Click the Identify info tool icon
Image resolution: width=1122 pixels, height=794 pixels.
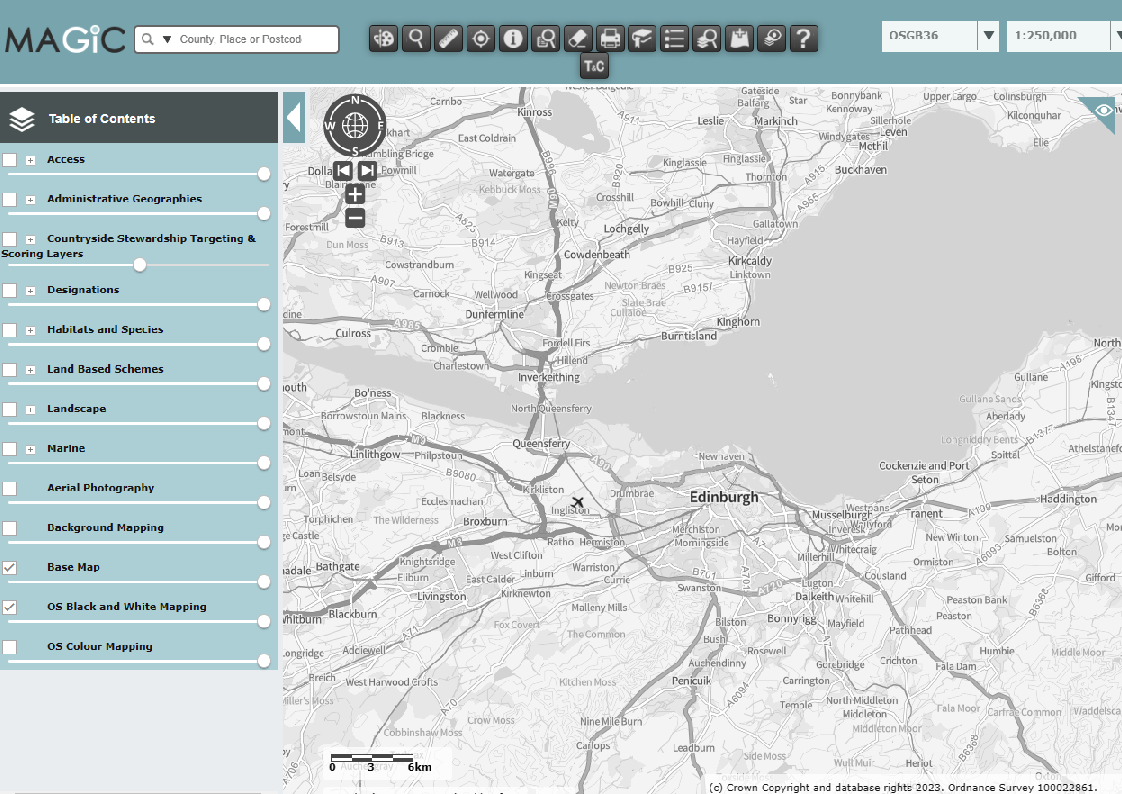click(514, 39)
